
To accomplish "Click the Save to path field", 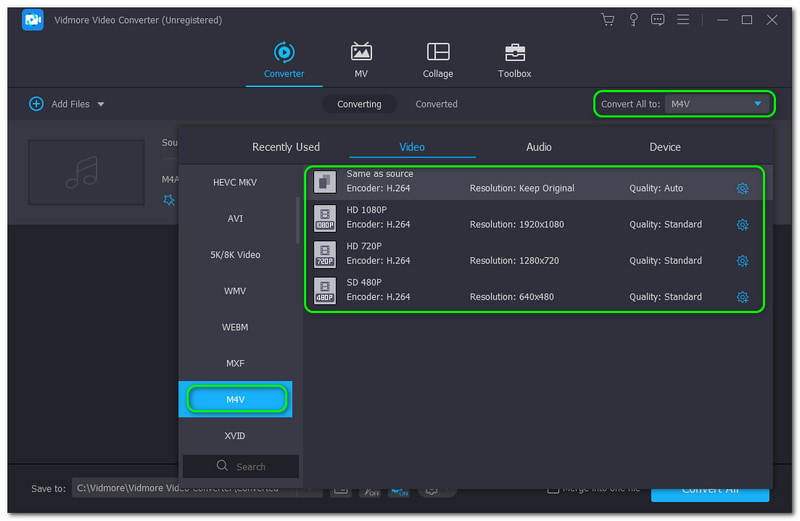I will tap(184, 488).
